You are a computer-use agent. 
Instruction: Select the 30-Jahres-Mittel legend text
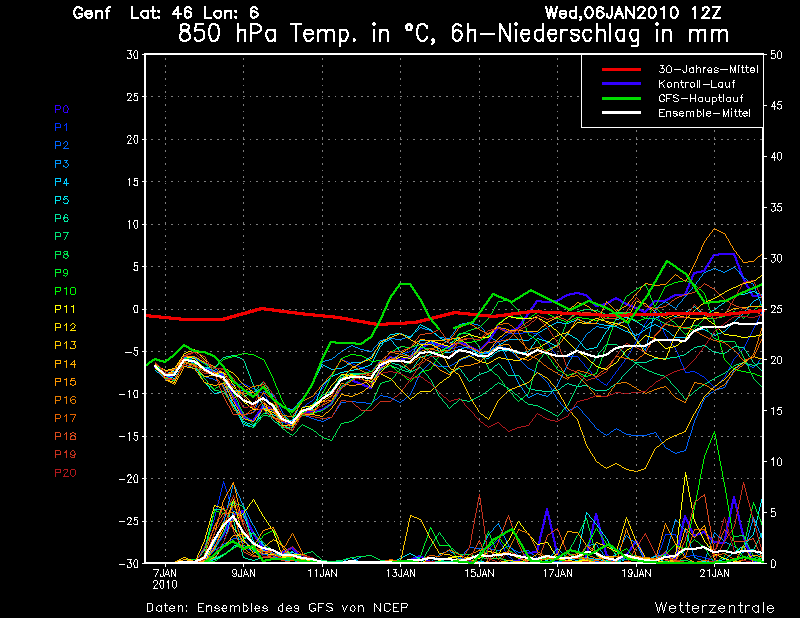(708, 69)
